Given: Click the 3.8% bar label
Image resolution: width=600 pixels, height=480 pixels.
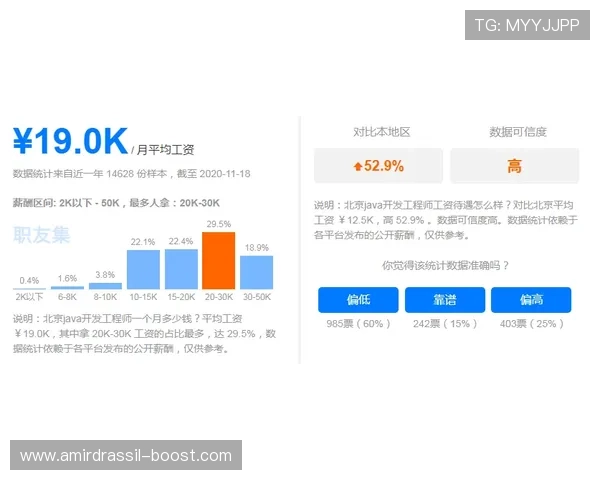Looking at the screenshot, I should click(105, 275).
